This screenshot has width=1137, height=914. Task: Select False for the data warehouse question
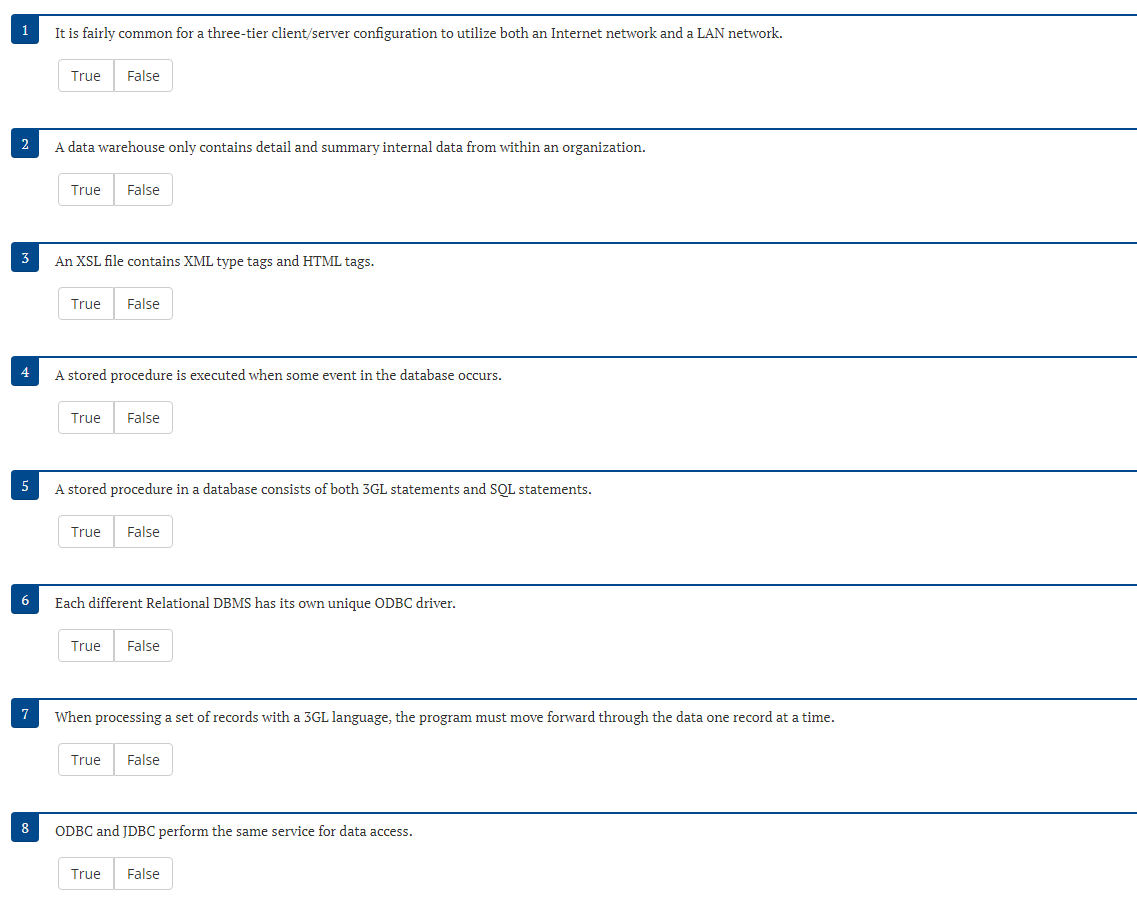click(x=143, y=189)
